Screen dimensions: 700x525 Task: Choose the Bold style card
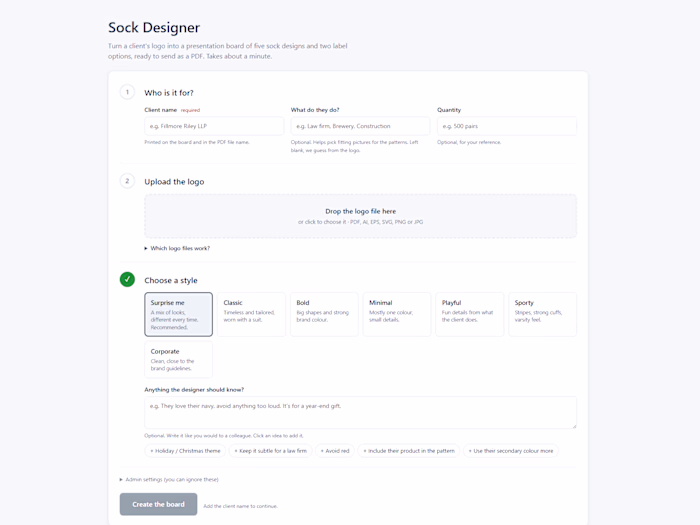pyautogui.click(x=324, y=314)
